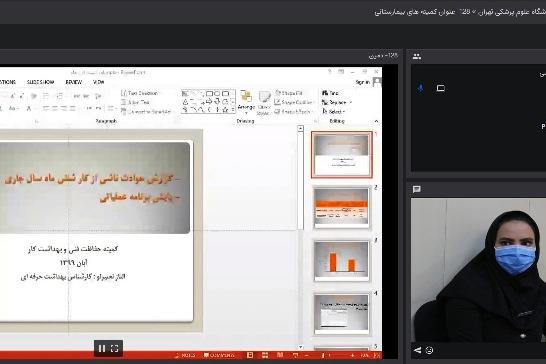546x364 pixels.
Task: Collapse the ribbon with the caret arrow
Action: coord(376,121)
